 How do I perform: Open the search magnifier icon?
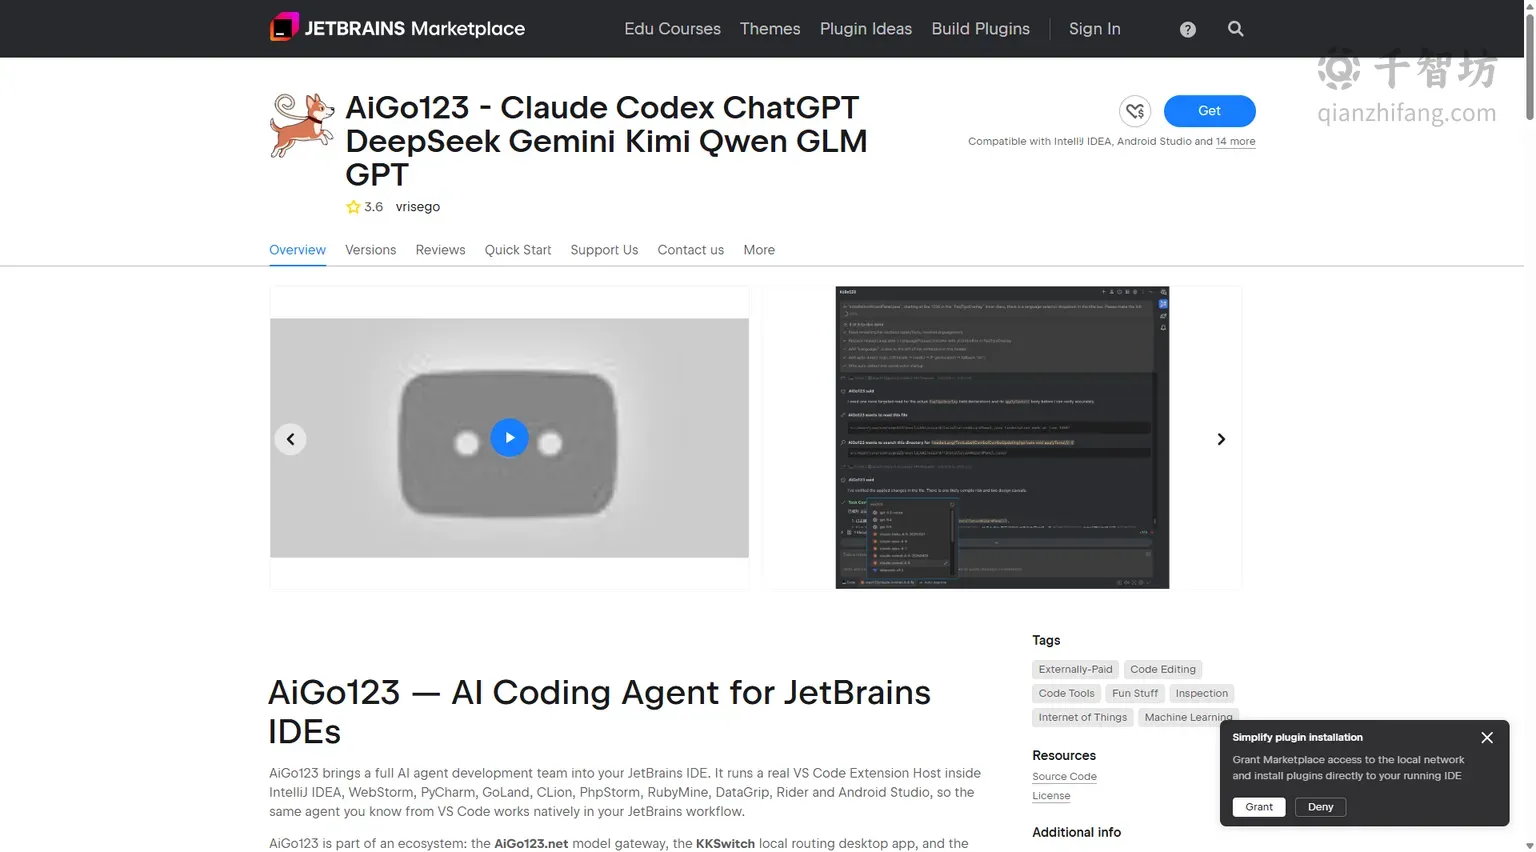(x=1236, y=29)
